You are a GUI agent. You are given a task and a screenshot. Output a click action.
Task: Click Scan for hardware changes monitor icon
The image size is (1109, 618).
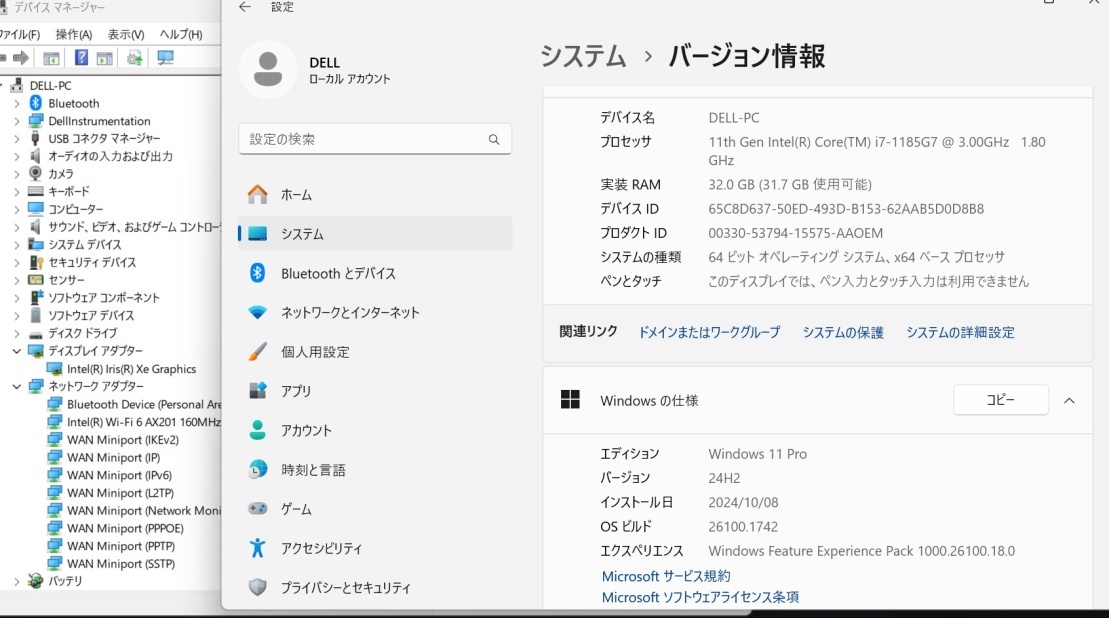click(x=166, y=58)
